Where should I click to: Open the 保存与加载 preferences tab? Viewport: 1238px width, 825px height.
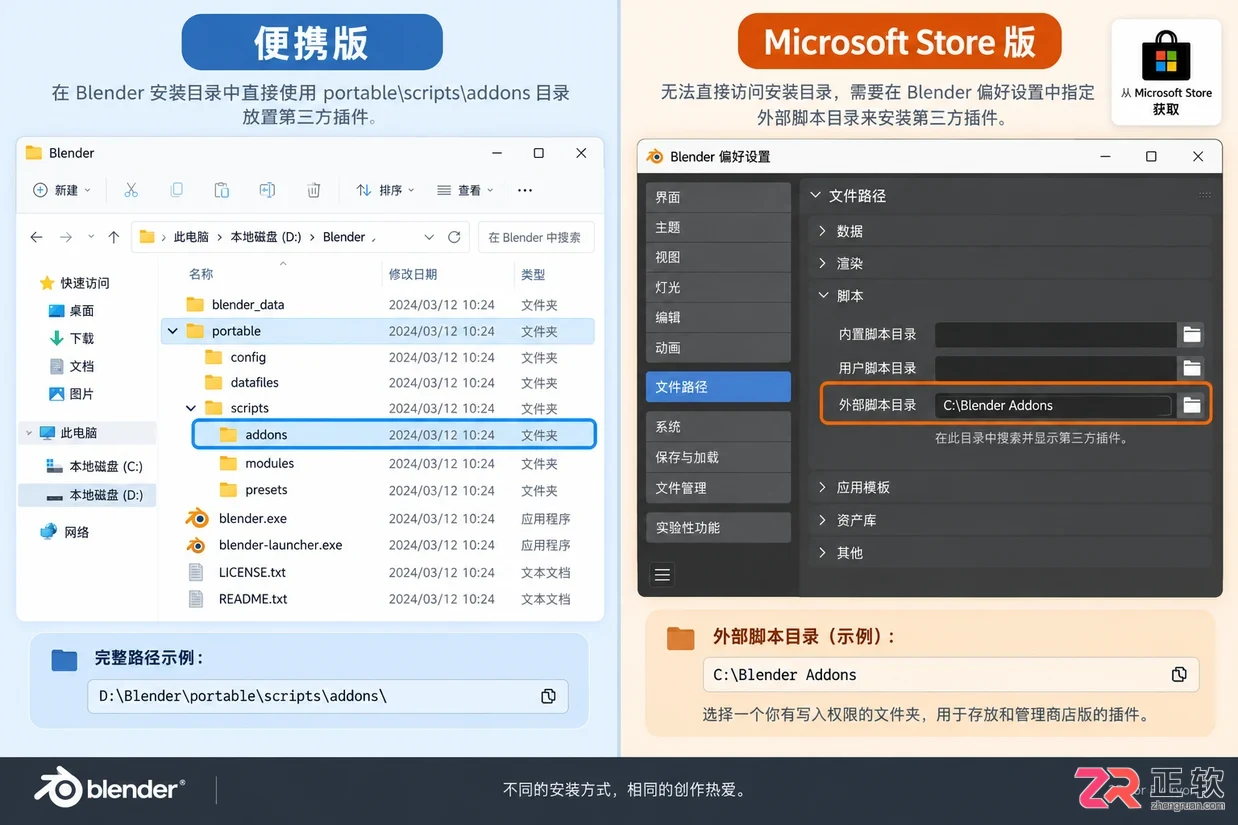[x=718, y=457]
